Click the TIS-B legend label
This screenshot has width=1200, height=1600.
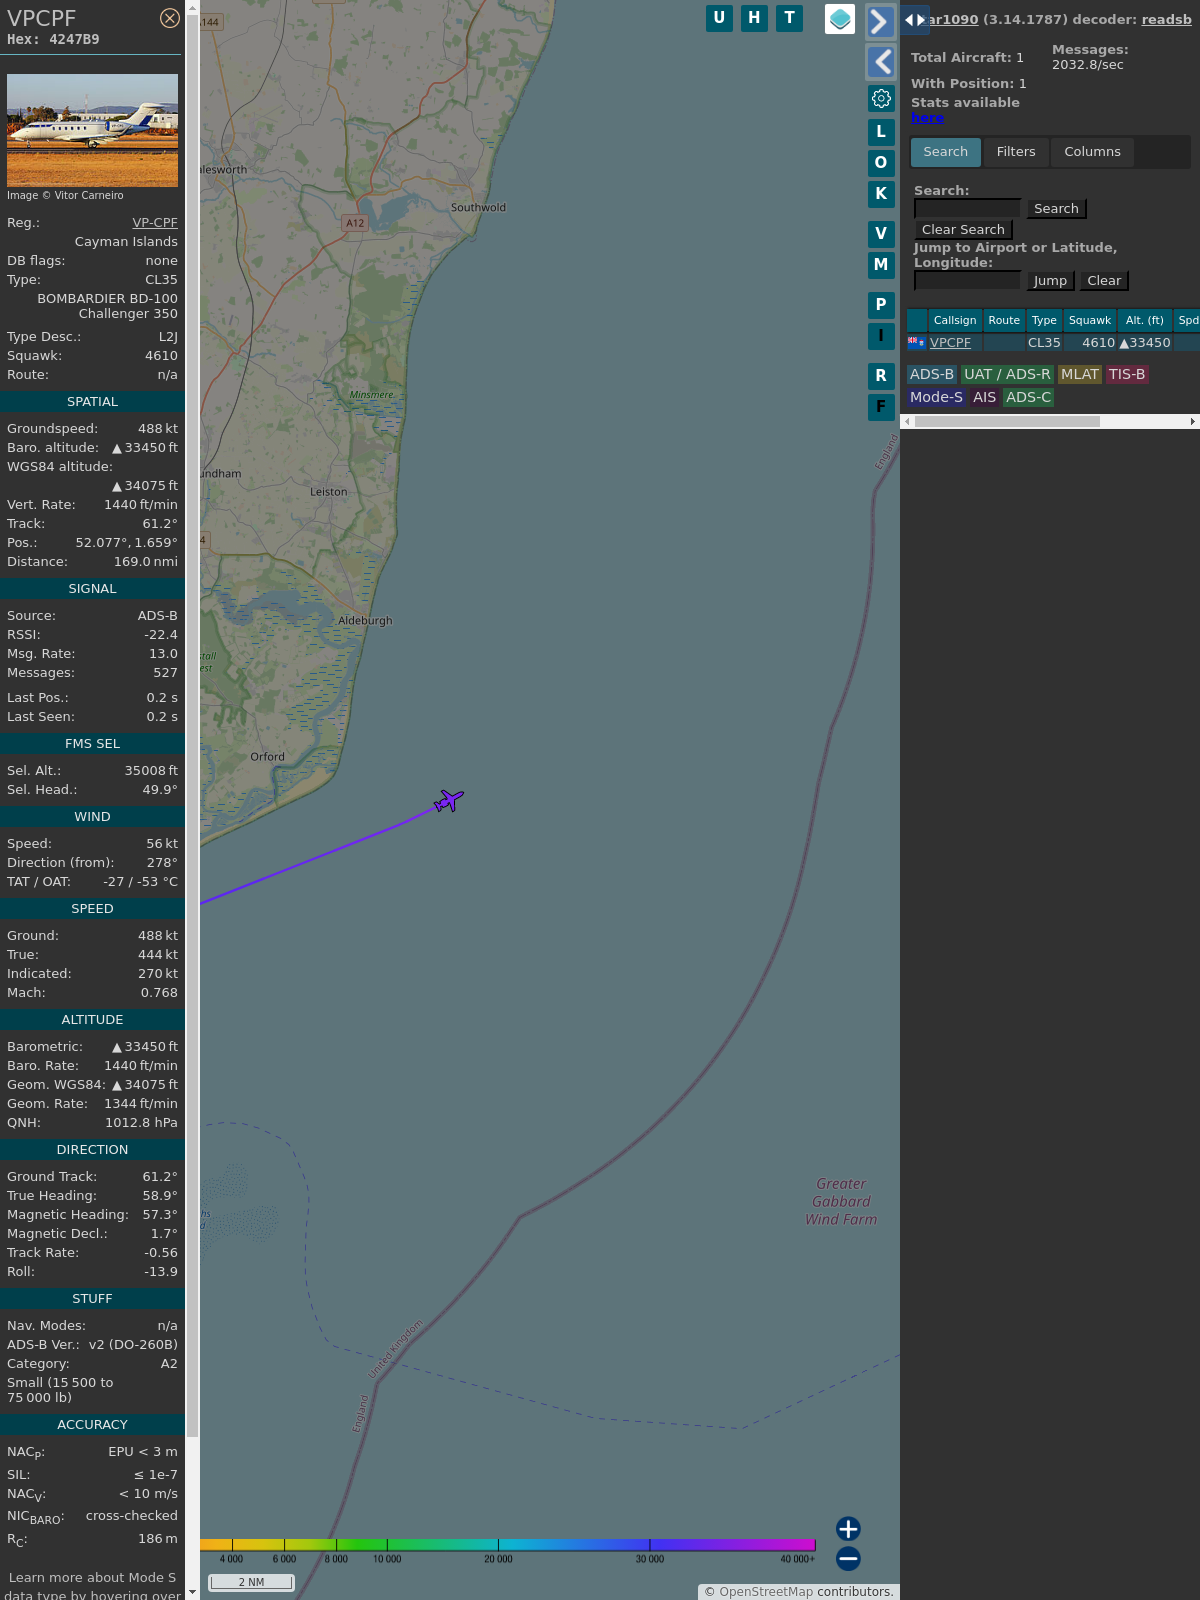coord(1127,374)
